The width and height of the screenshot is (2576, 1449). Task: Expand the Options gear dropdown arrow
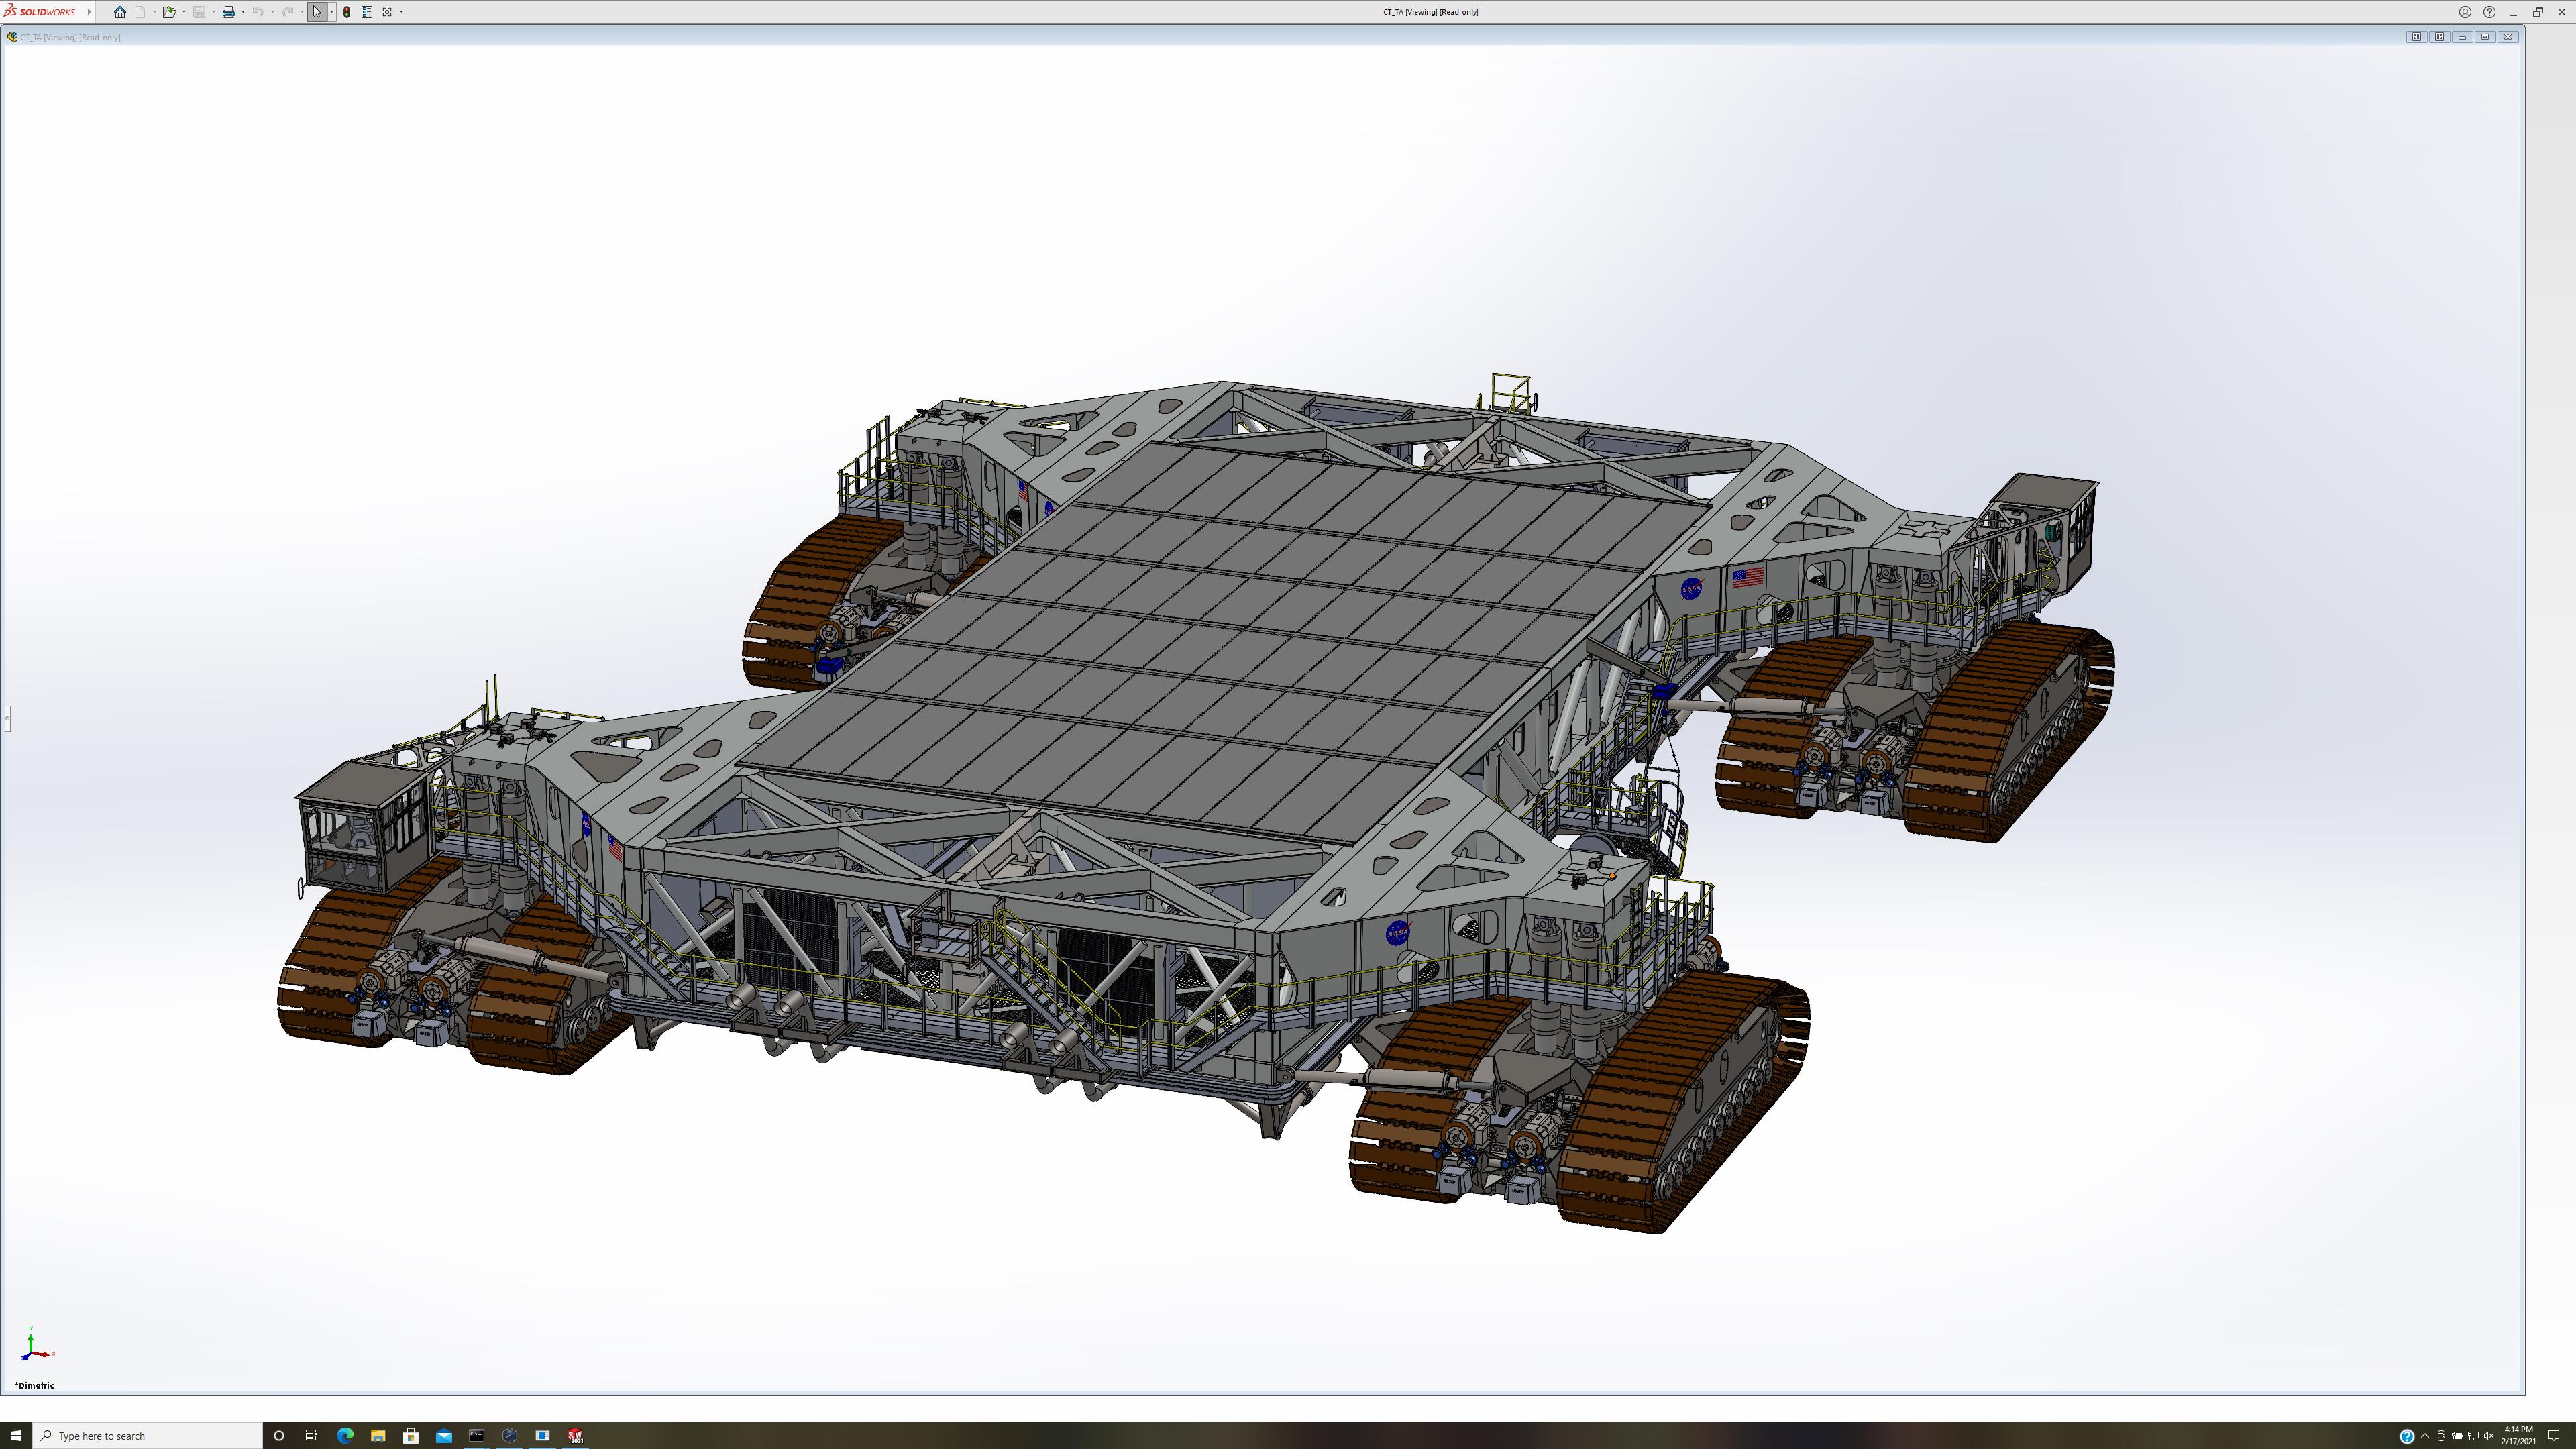coord(401,12)
